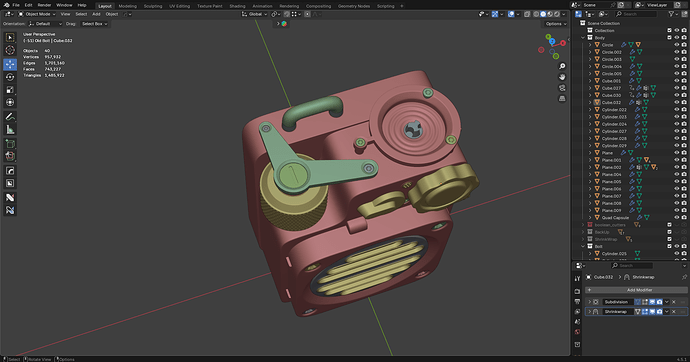
Task: Select Cylinder.025 in outliner
Action: tap(614, 253)
